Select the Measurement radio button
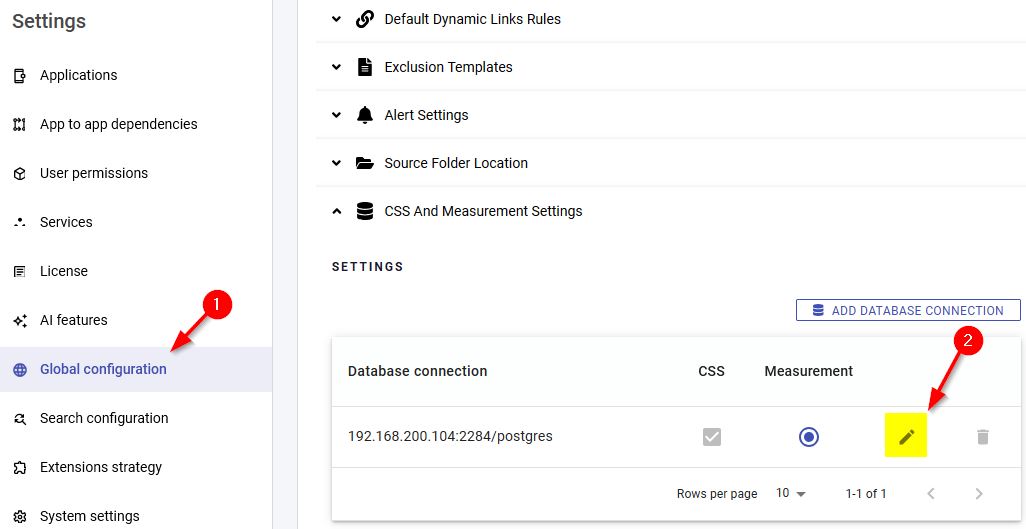 808,437
